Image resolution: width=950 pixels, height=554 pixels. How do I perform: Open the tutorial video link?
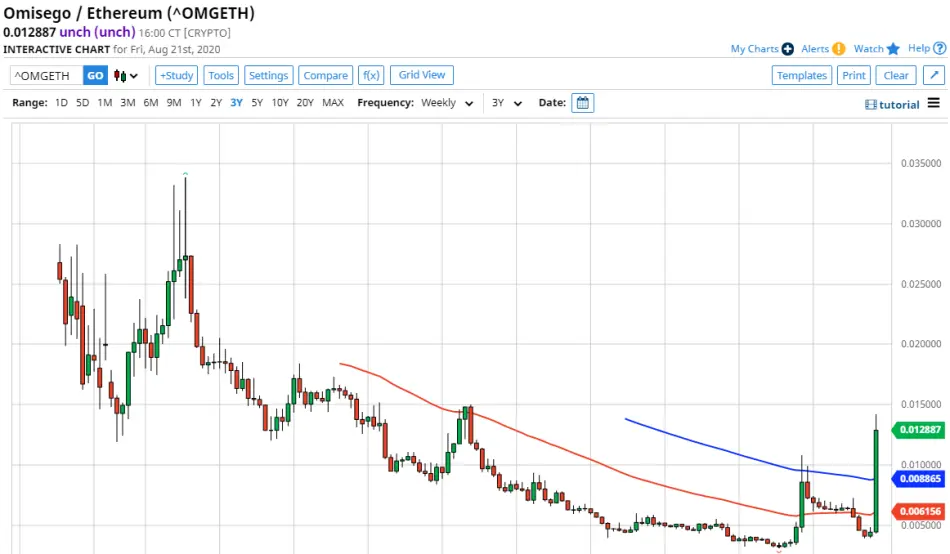point(892,104)
